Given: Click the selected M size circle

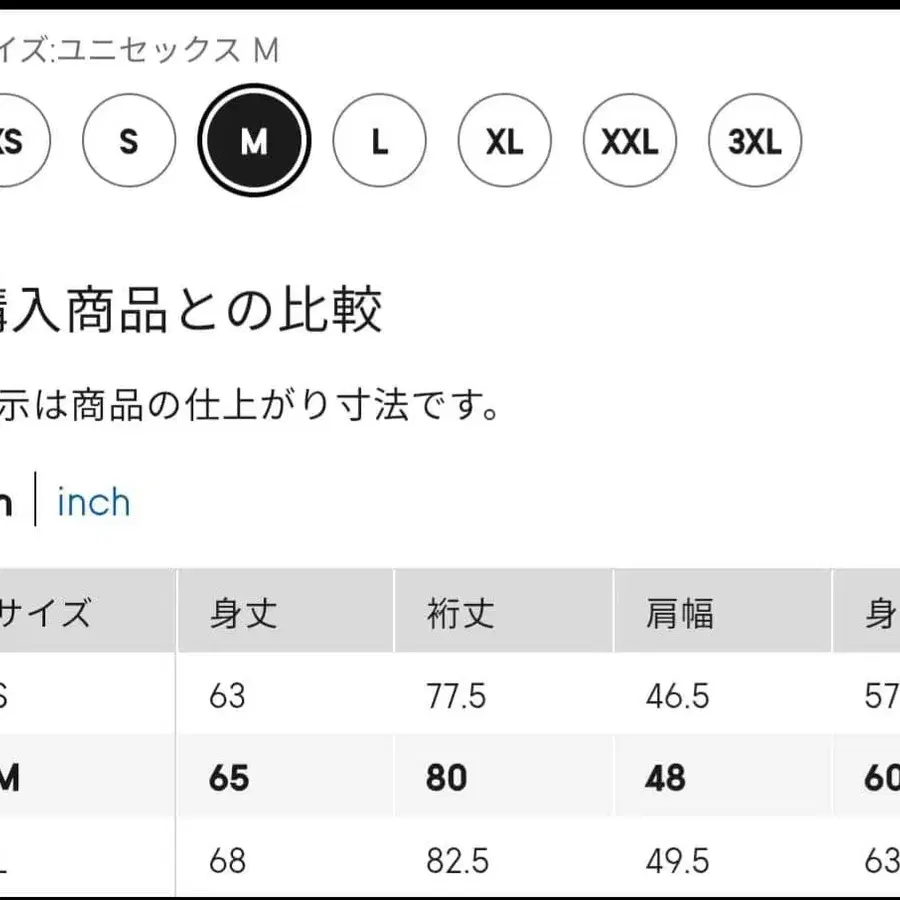Looking at the screenshot, I should tap(254, 142).
